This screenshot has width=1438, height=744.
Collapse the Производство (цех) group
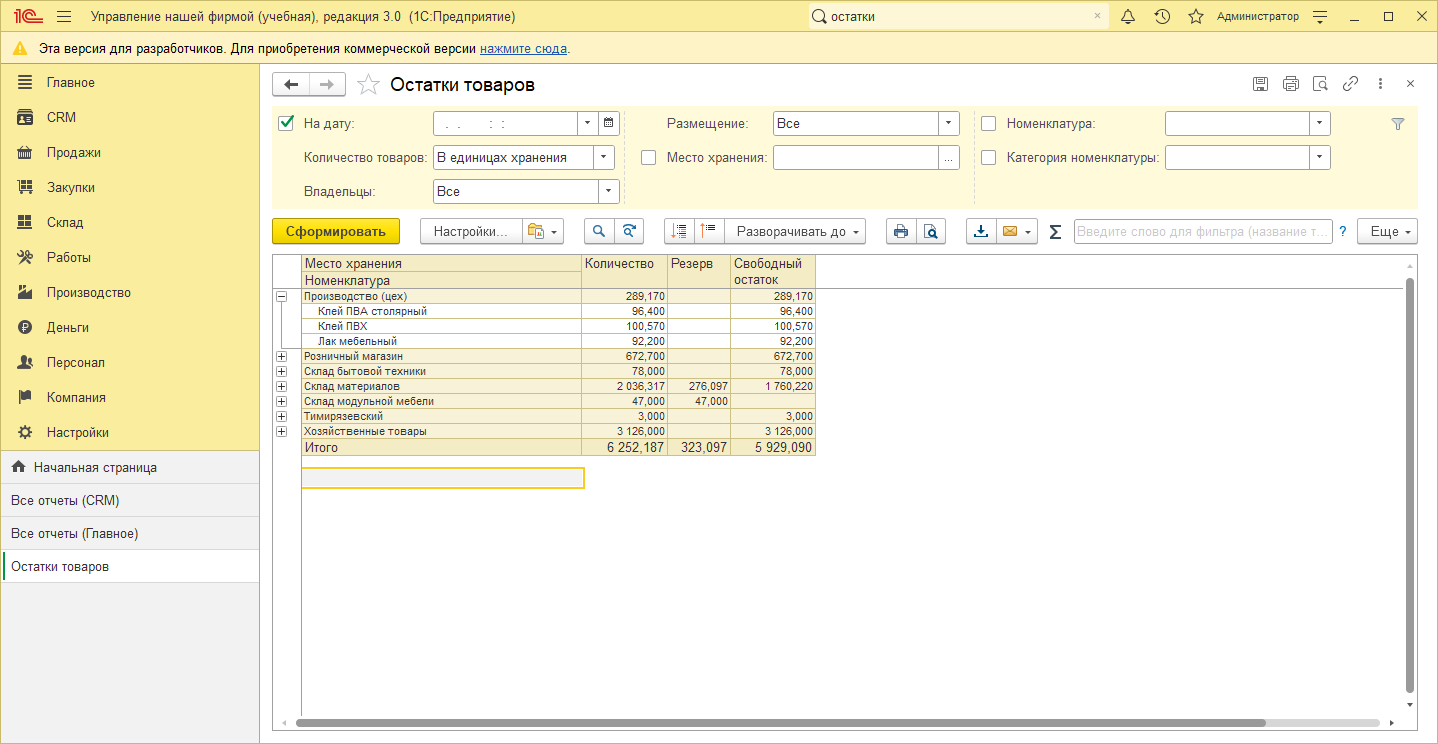point(281,296)
